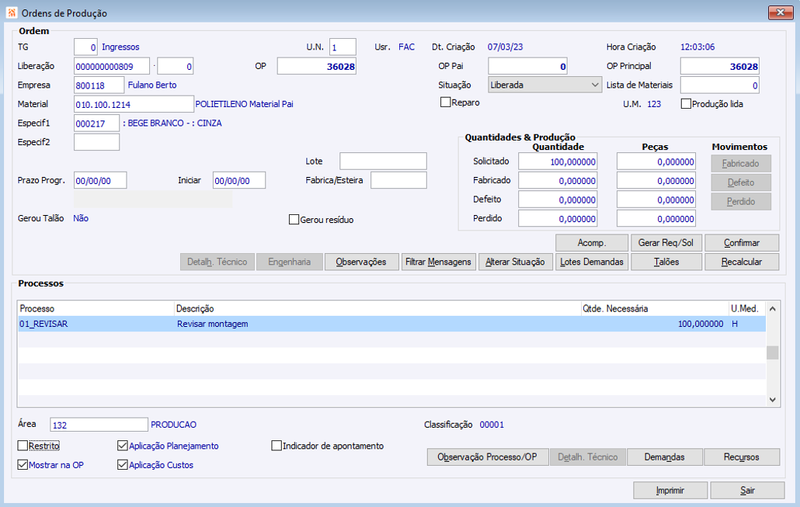Tick the Indicador de apontamento checkbox
The height and width of the screenshot is (507, 800).
click(277, 446)
